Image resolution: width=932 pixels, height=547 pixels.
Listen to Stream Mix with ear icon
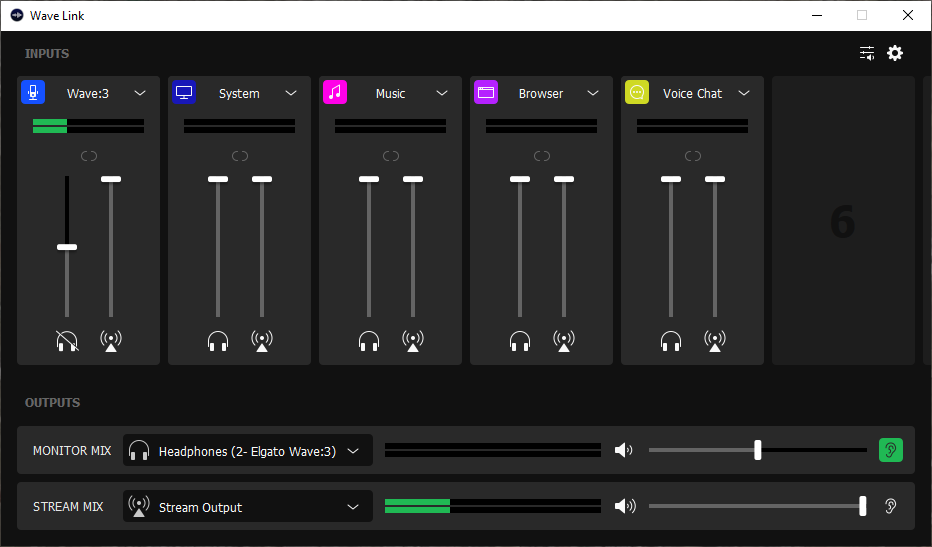click(890, 506)
